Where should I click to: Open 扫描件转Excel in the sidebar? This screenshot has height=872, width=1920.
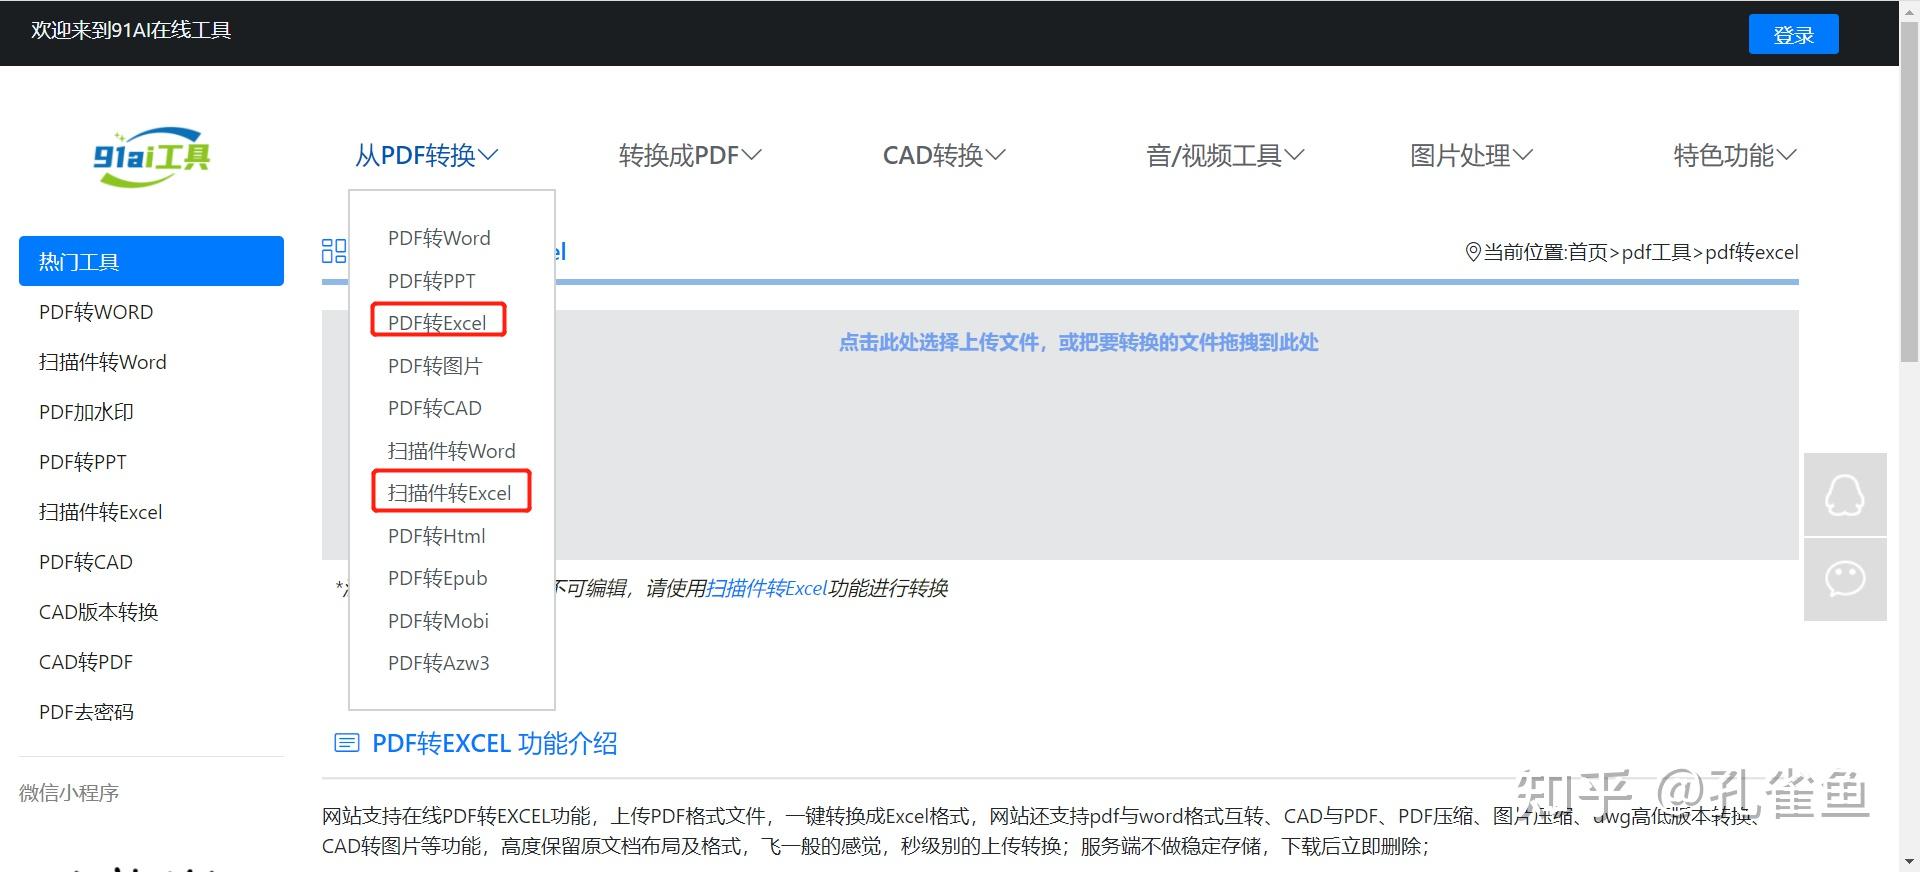(100, 512)
